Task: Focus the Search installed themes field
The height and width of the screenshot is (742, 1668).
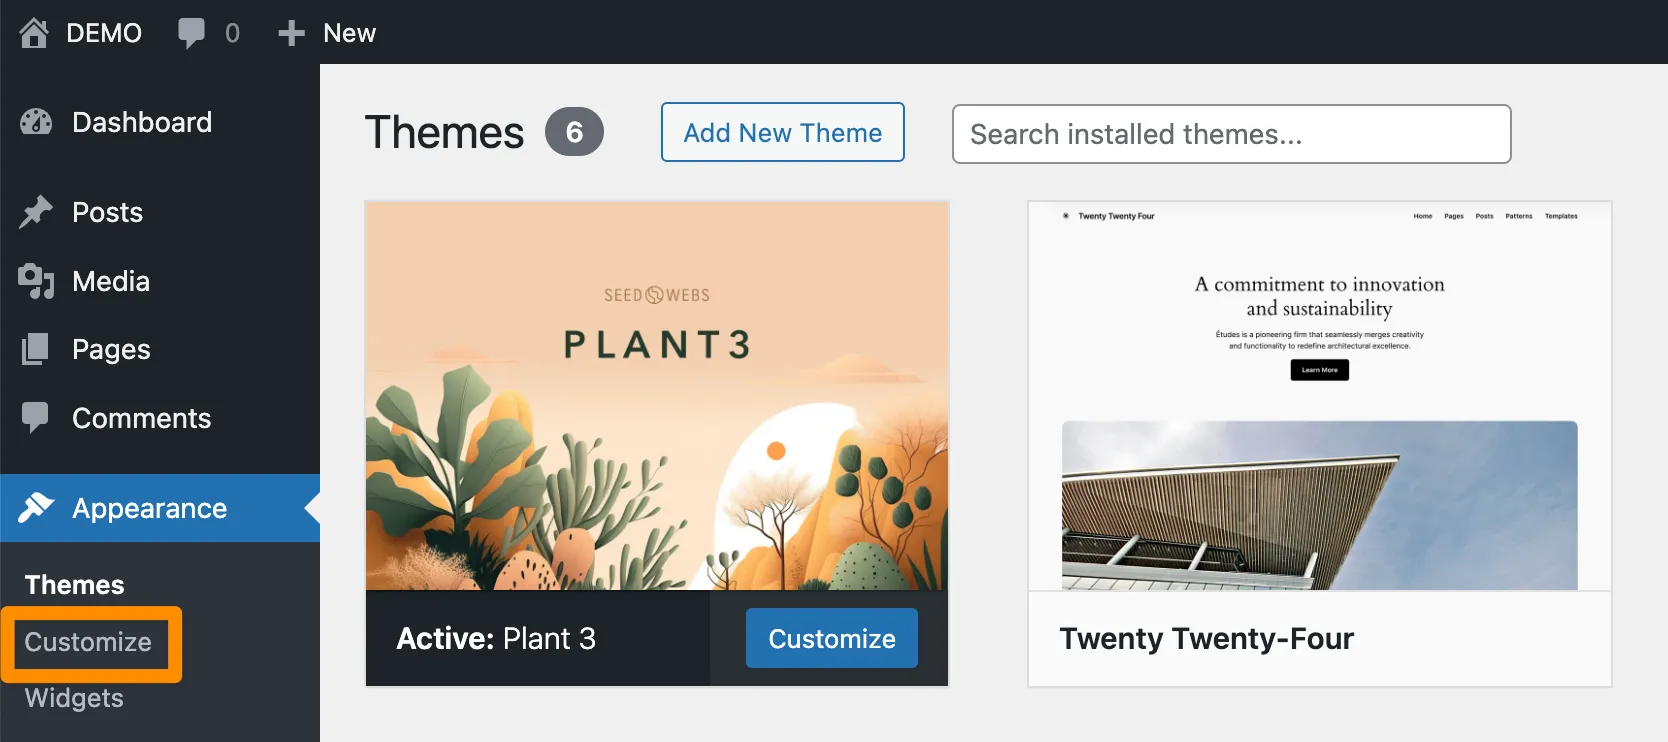Action: [x=1231, y=134]
